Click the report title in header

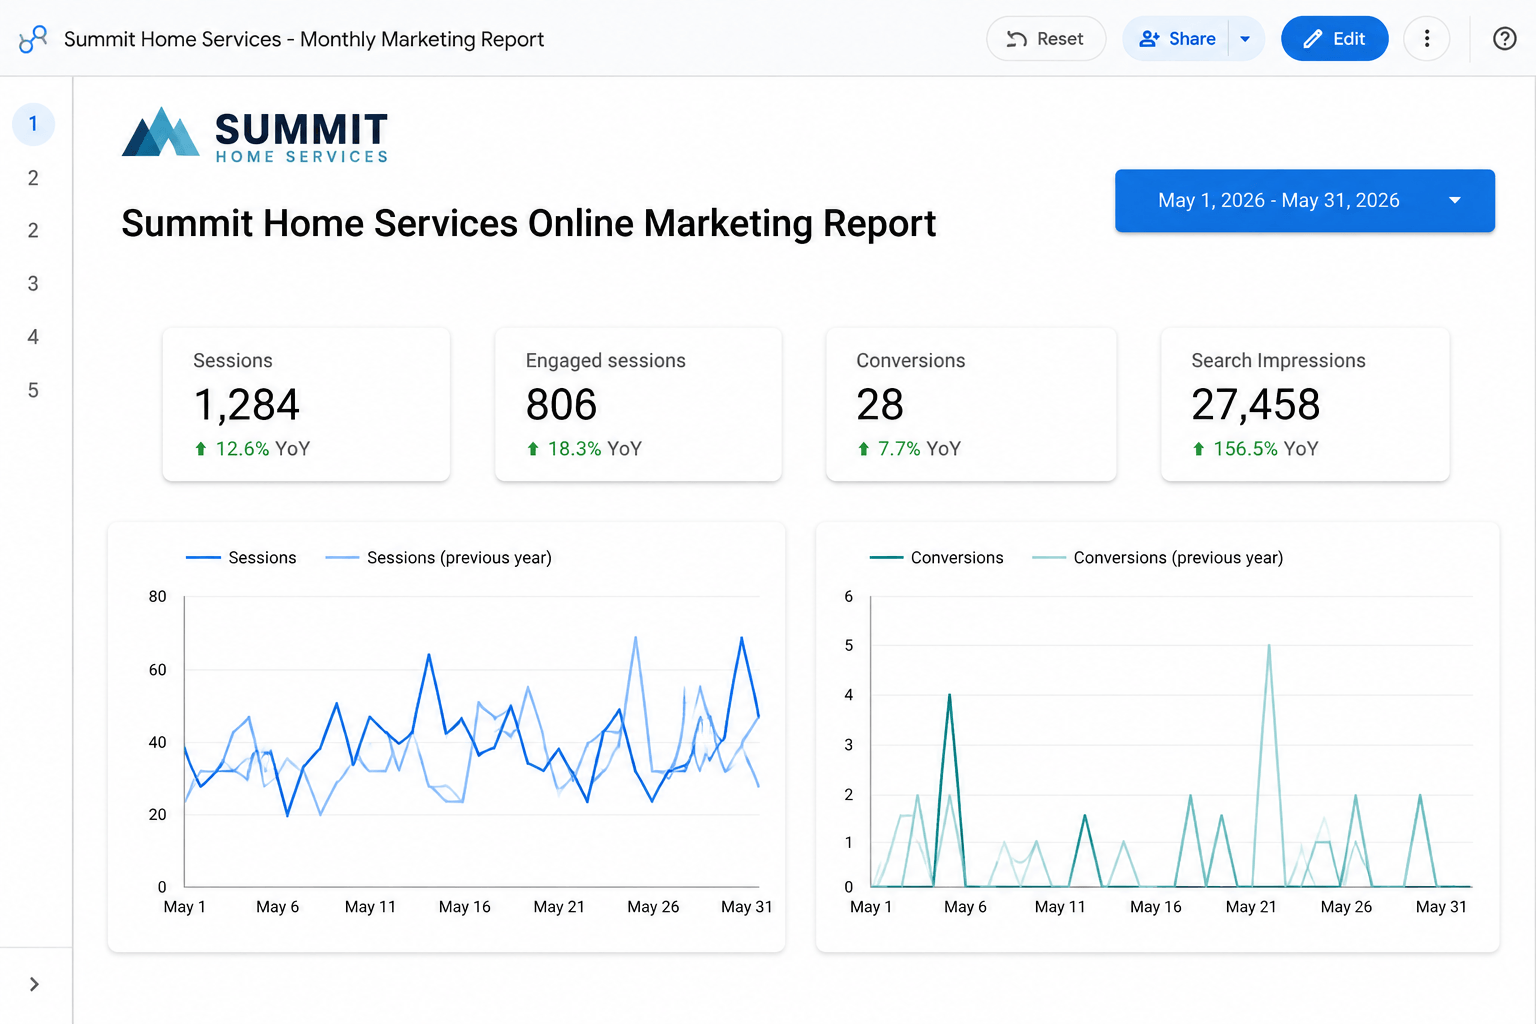click(x=304, y=39)
